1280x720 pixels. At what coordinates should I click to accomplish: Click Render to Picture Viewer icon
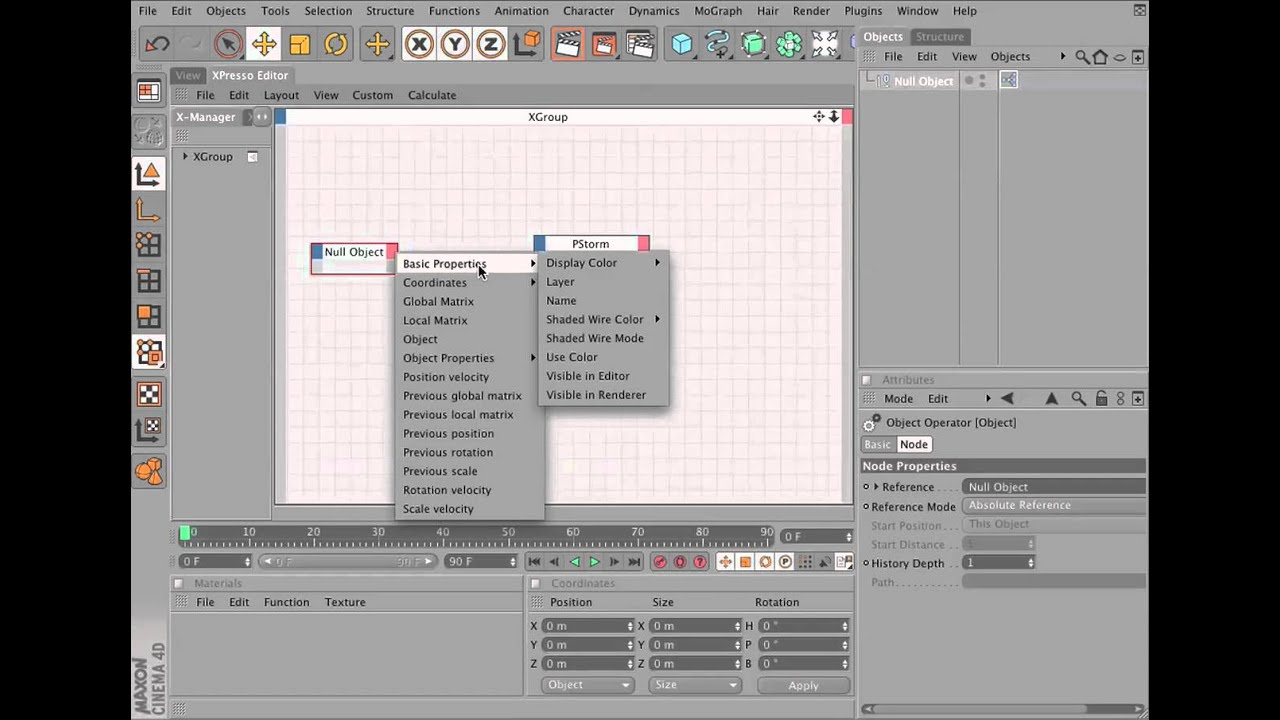coord(604,44)
